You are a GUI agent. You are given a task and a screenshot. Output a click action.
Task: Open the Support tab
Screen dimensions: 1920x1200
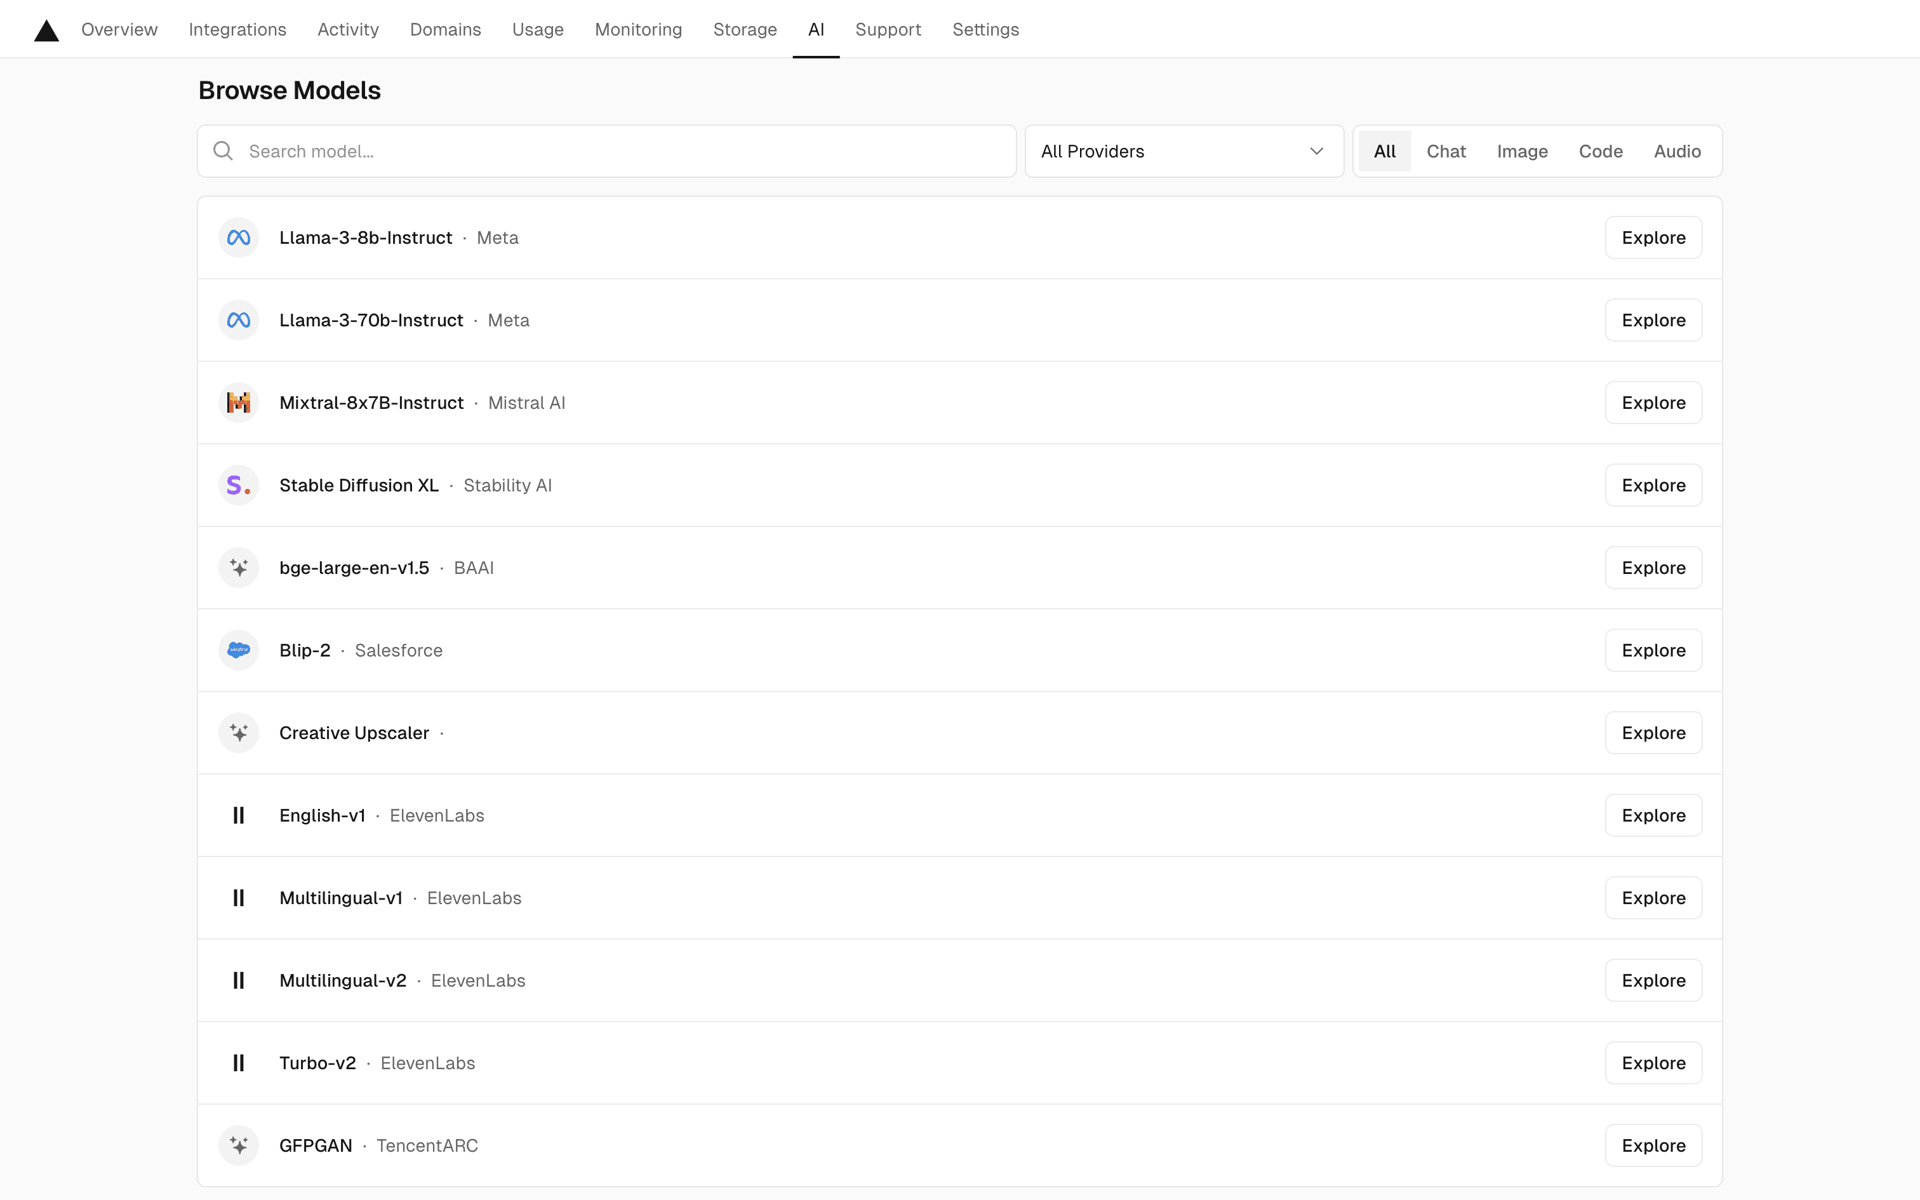click(888, 30)
